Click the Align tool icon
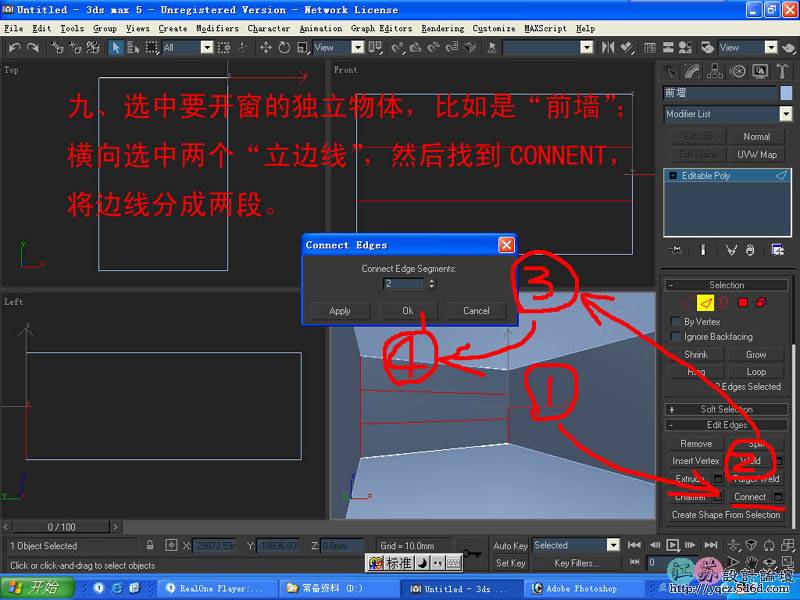 pyautogui.click(x=626, y=48)
